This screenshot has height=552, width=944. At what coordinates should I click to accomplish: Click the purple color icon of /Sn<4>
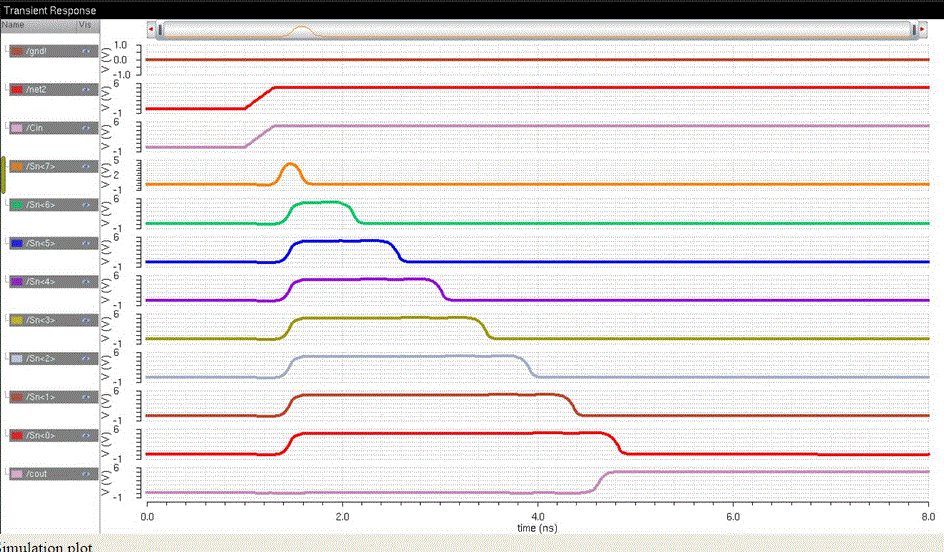click(x=17, y=282)
